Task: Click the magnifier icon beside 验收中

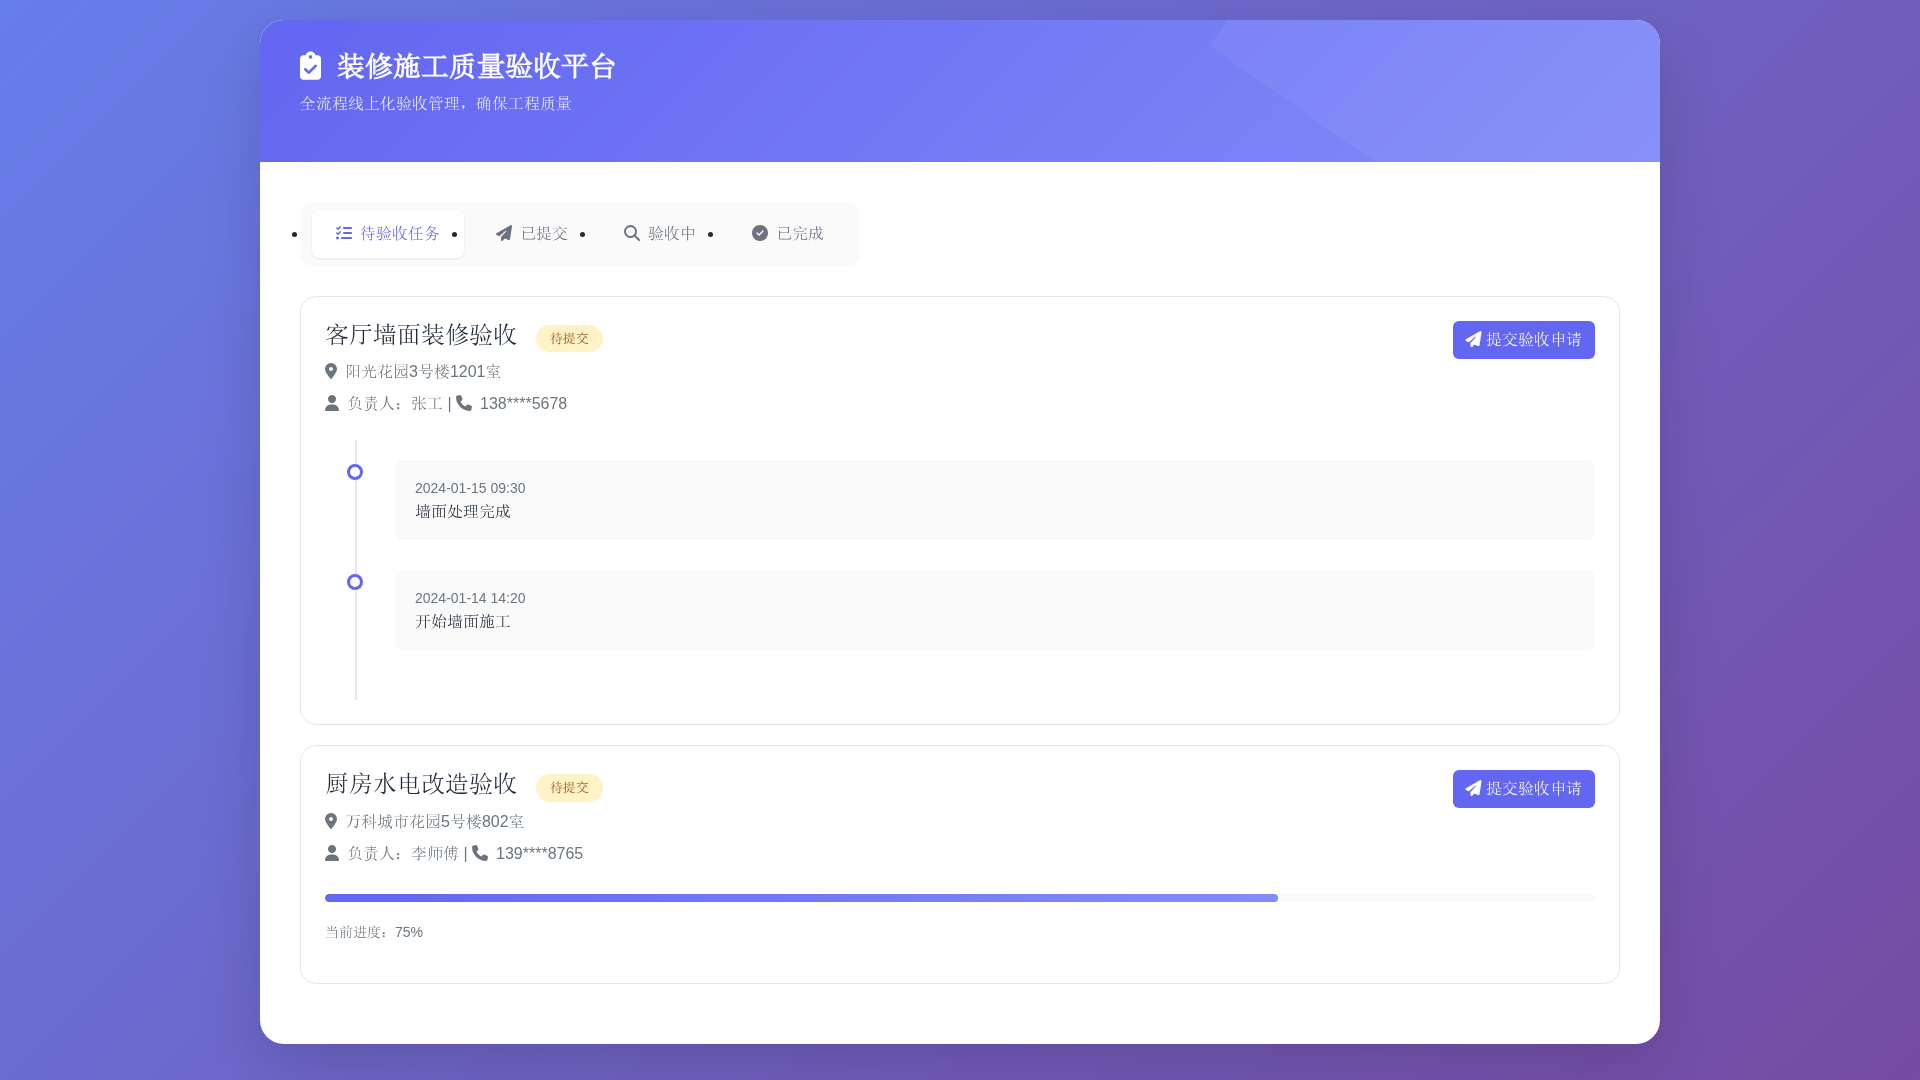Action: tap(632, 233)
